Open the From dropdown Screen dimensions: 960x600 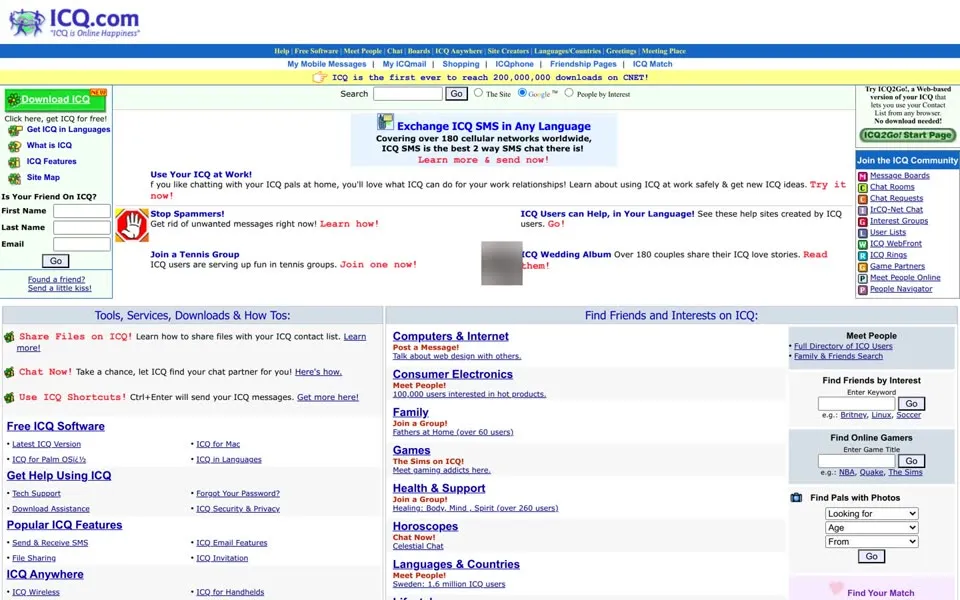click(871, 542)
